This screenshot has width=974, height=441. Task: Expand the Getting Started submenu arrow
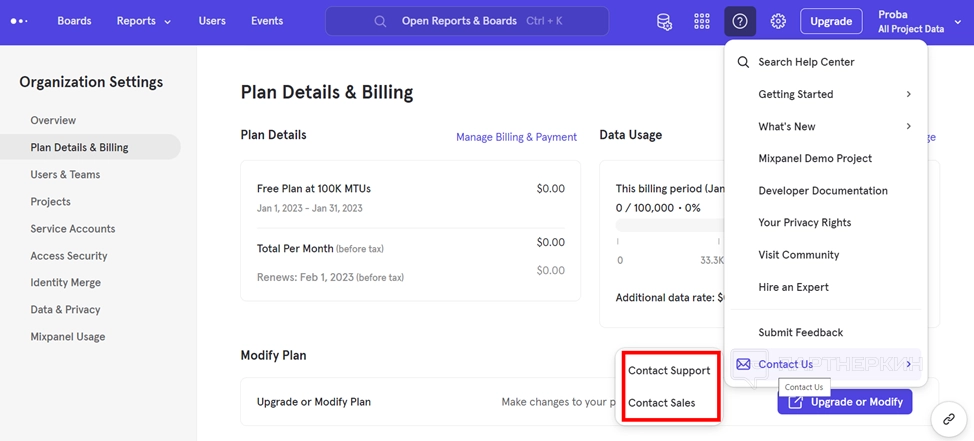pyautogui.click(x=908, y=94)
